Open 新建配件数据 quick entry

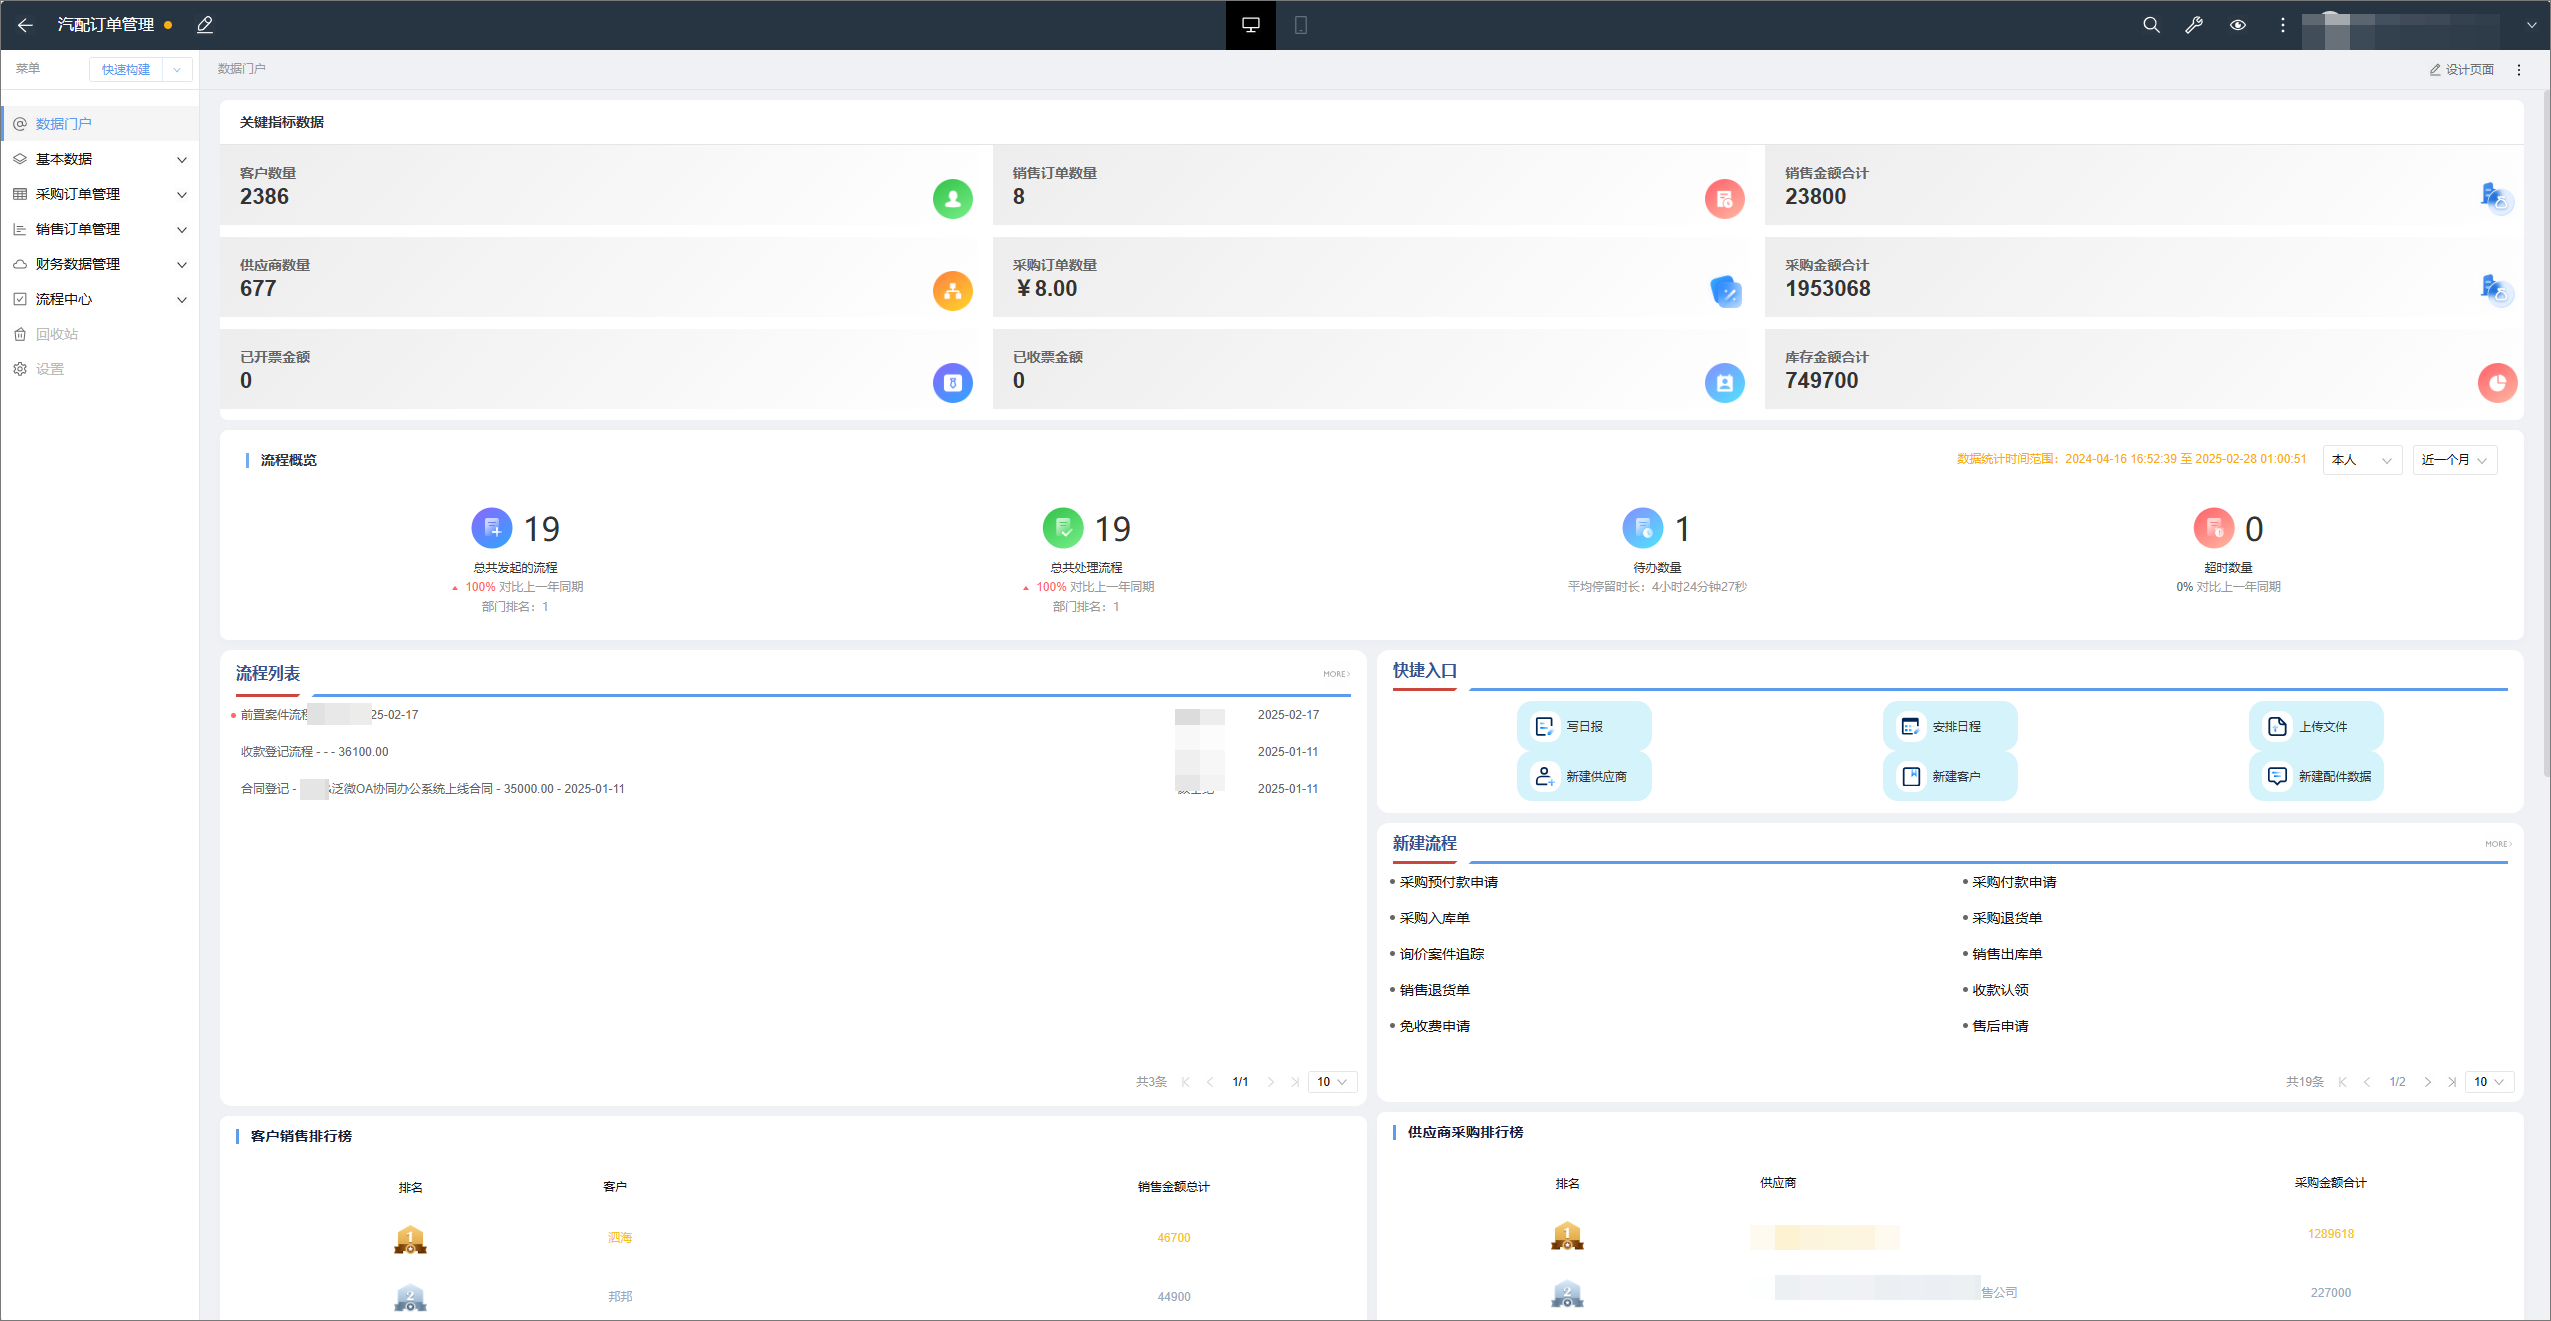coord(2316,776)
